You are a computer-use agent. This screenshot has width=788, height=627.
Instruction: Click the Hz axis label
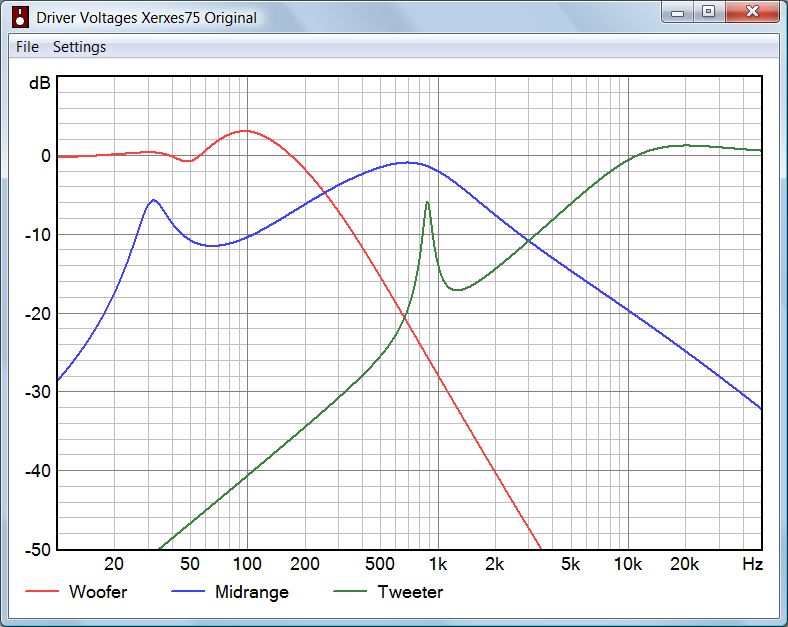(752, 564)
